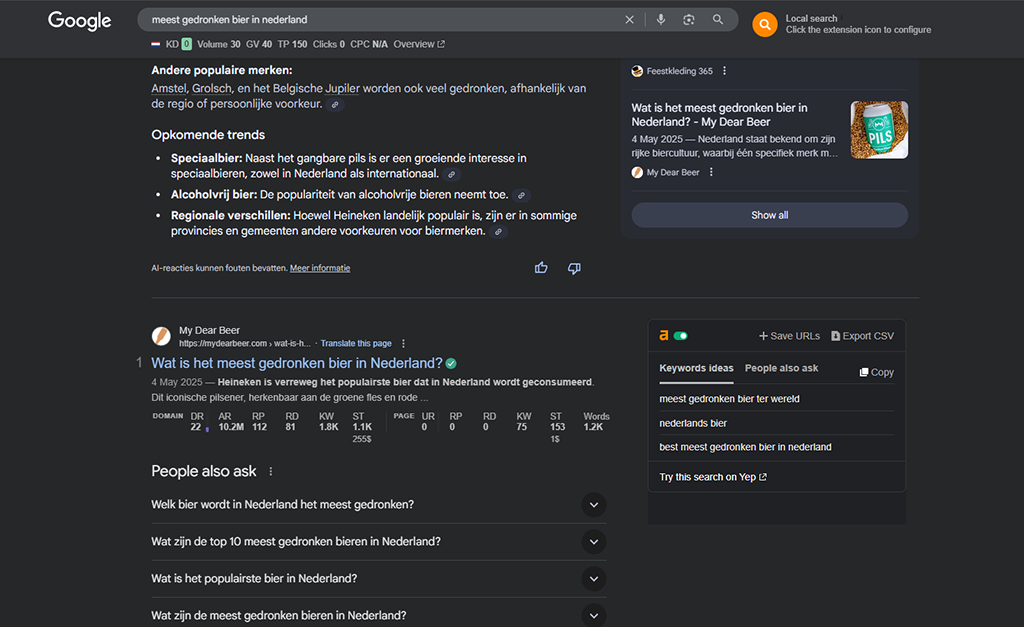Expand Welk bier wordt in Nederland het meest gedronken?
The image size is (1024, 627).
pyautogui.click(x=379, y=505)
